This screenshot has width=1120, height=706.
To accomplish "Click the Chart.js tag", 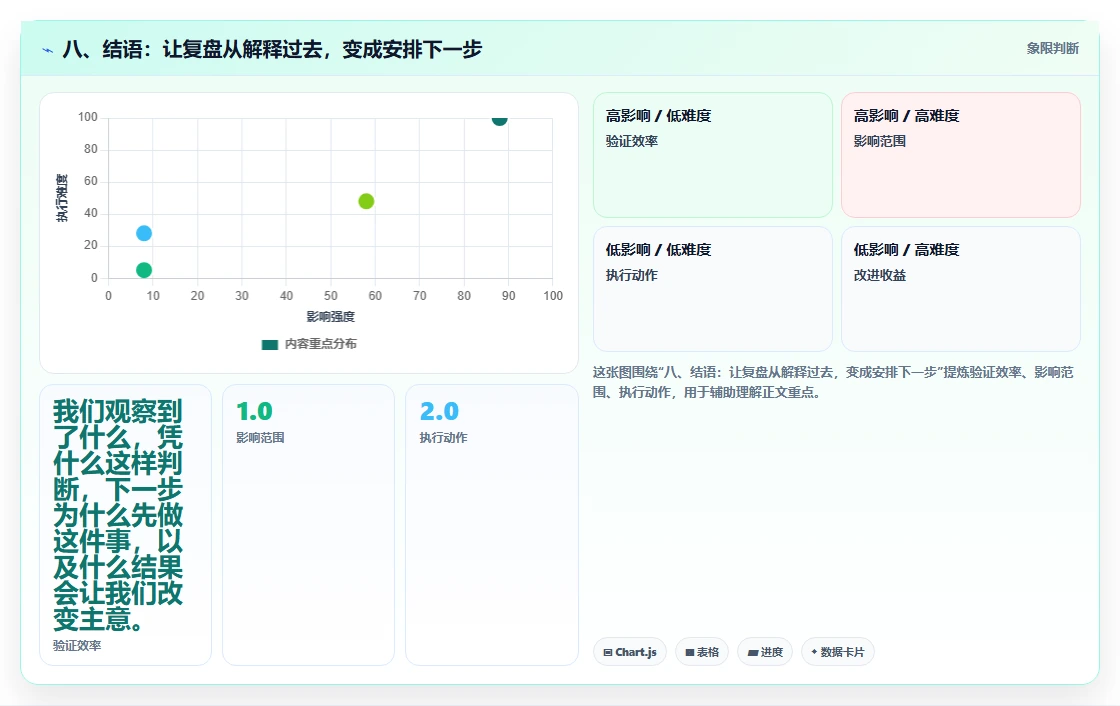I will [630, 652].
